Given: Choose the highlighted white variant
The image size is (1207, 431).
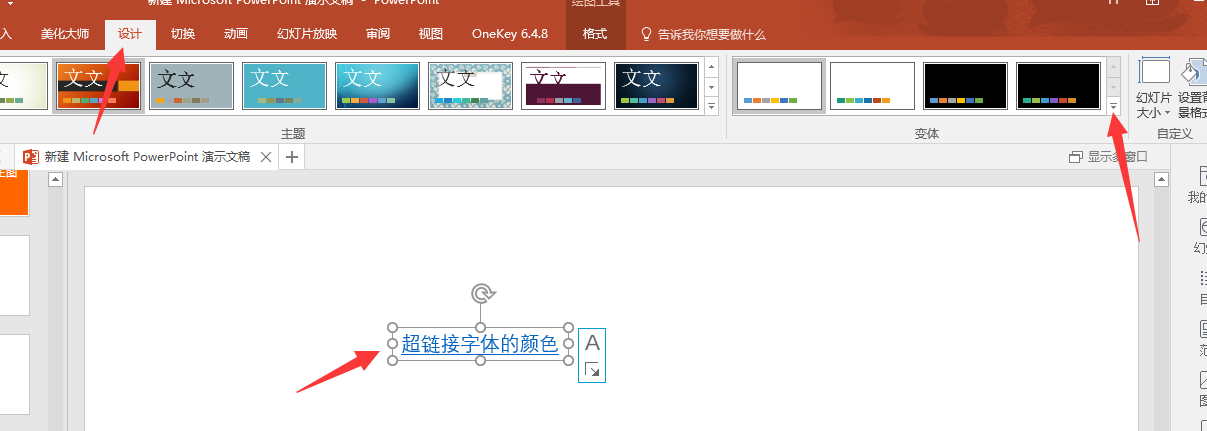Looking at the screenshot, I should pos(779,85).
